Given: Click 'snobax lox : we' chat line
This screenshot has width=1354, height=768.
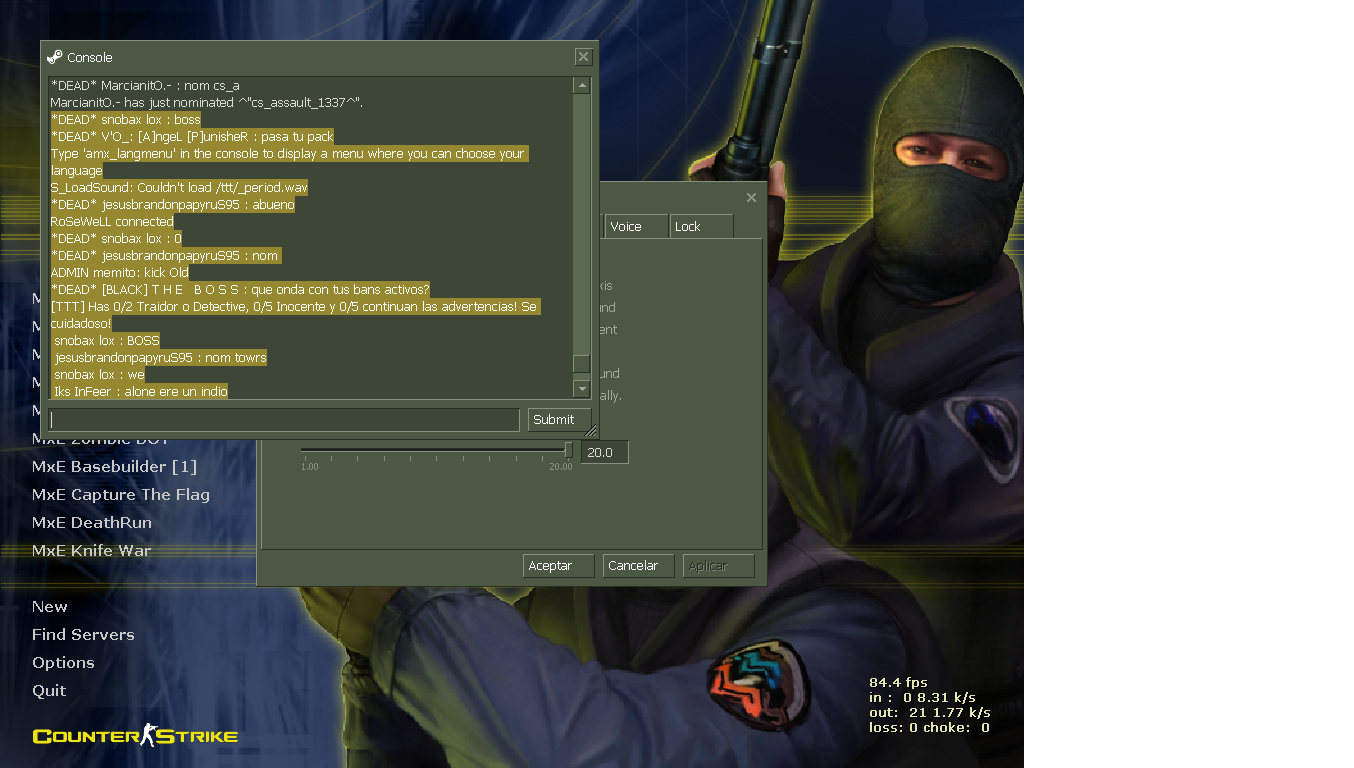Looking at the screenshot, I should pyautogui.click(x=98, y=375).
